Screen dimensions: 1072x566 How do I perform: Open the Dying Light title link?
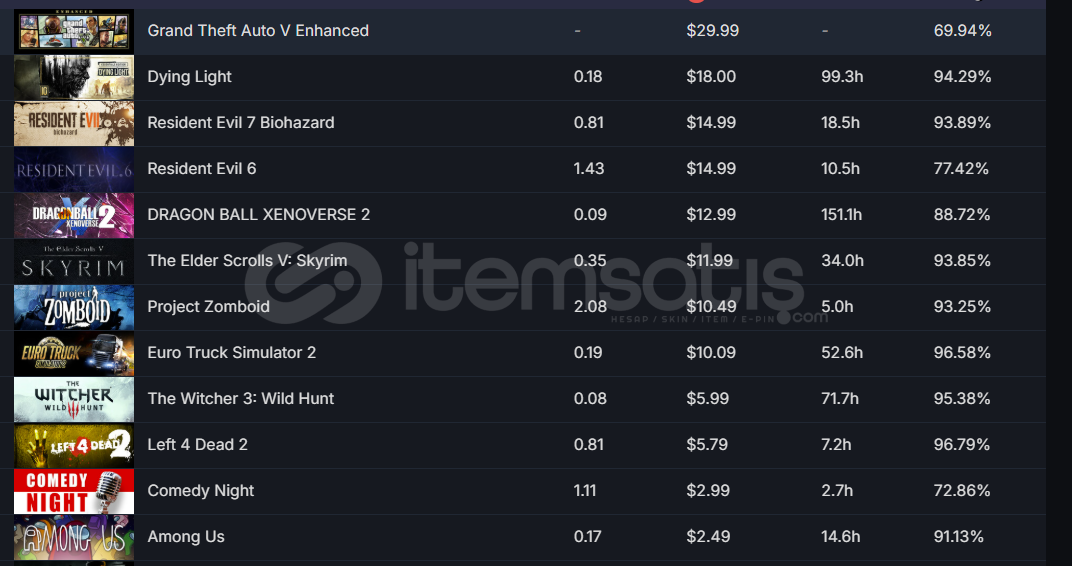click(189, 77)
